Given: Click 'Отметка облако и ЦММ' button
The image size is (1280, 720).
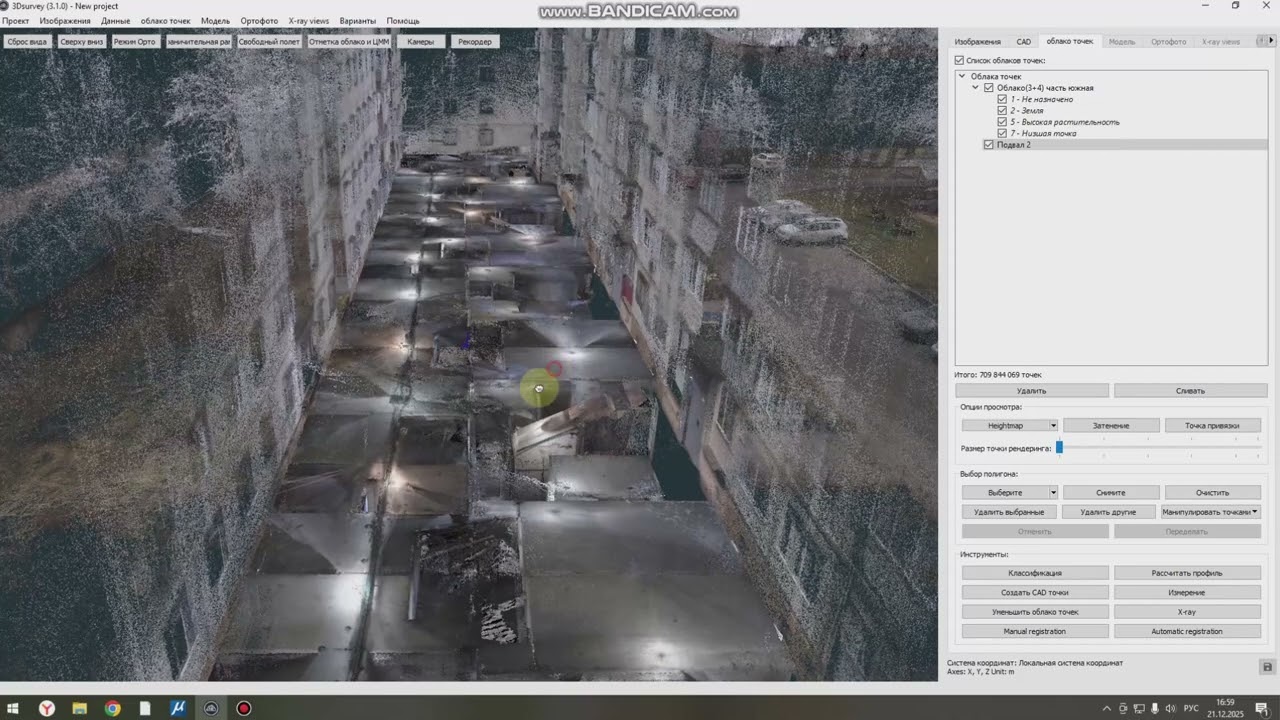Looking at the screenshot, I should pyautogui.click(x=349, y=42).
